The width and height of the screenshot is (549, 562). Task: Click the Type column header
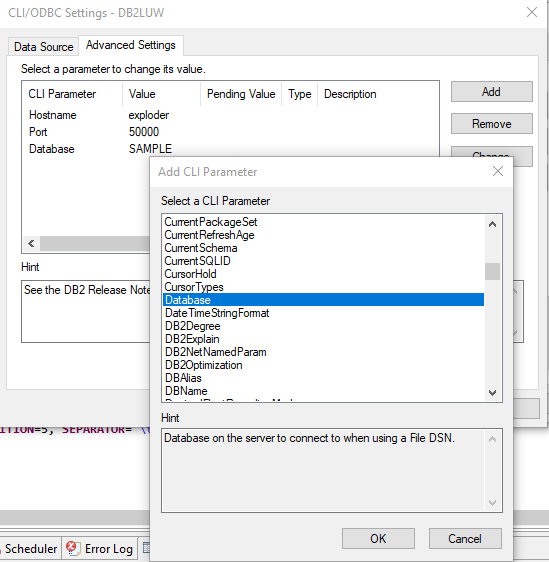(300, 94)
